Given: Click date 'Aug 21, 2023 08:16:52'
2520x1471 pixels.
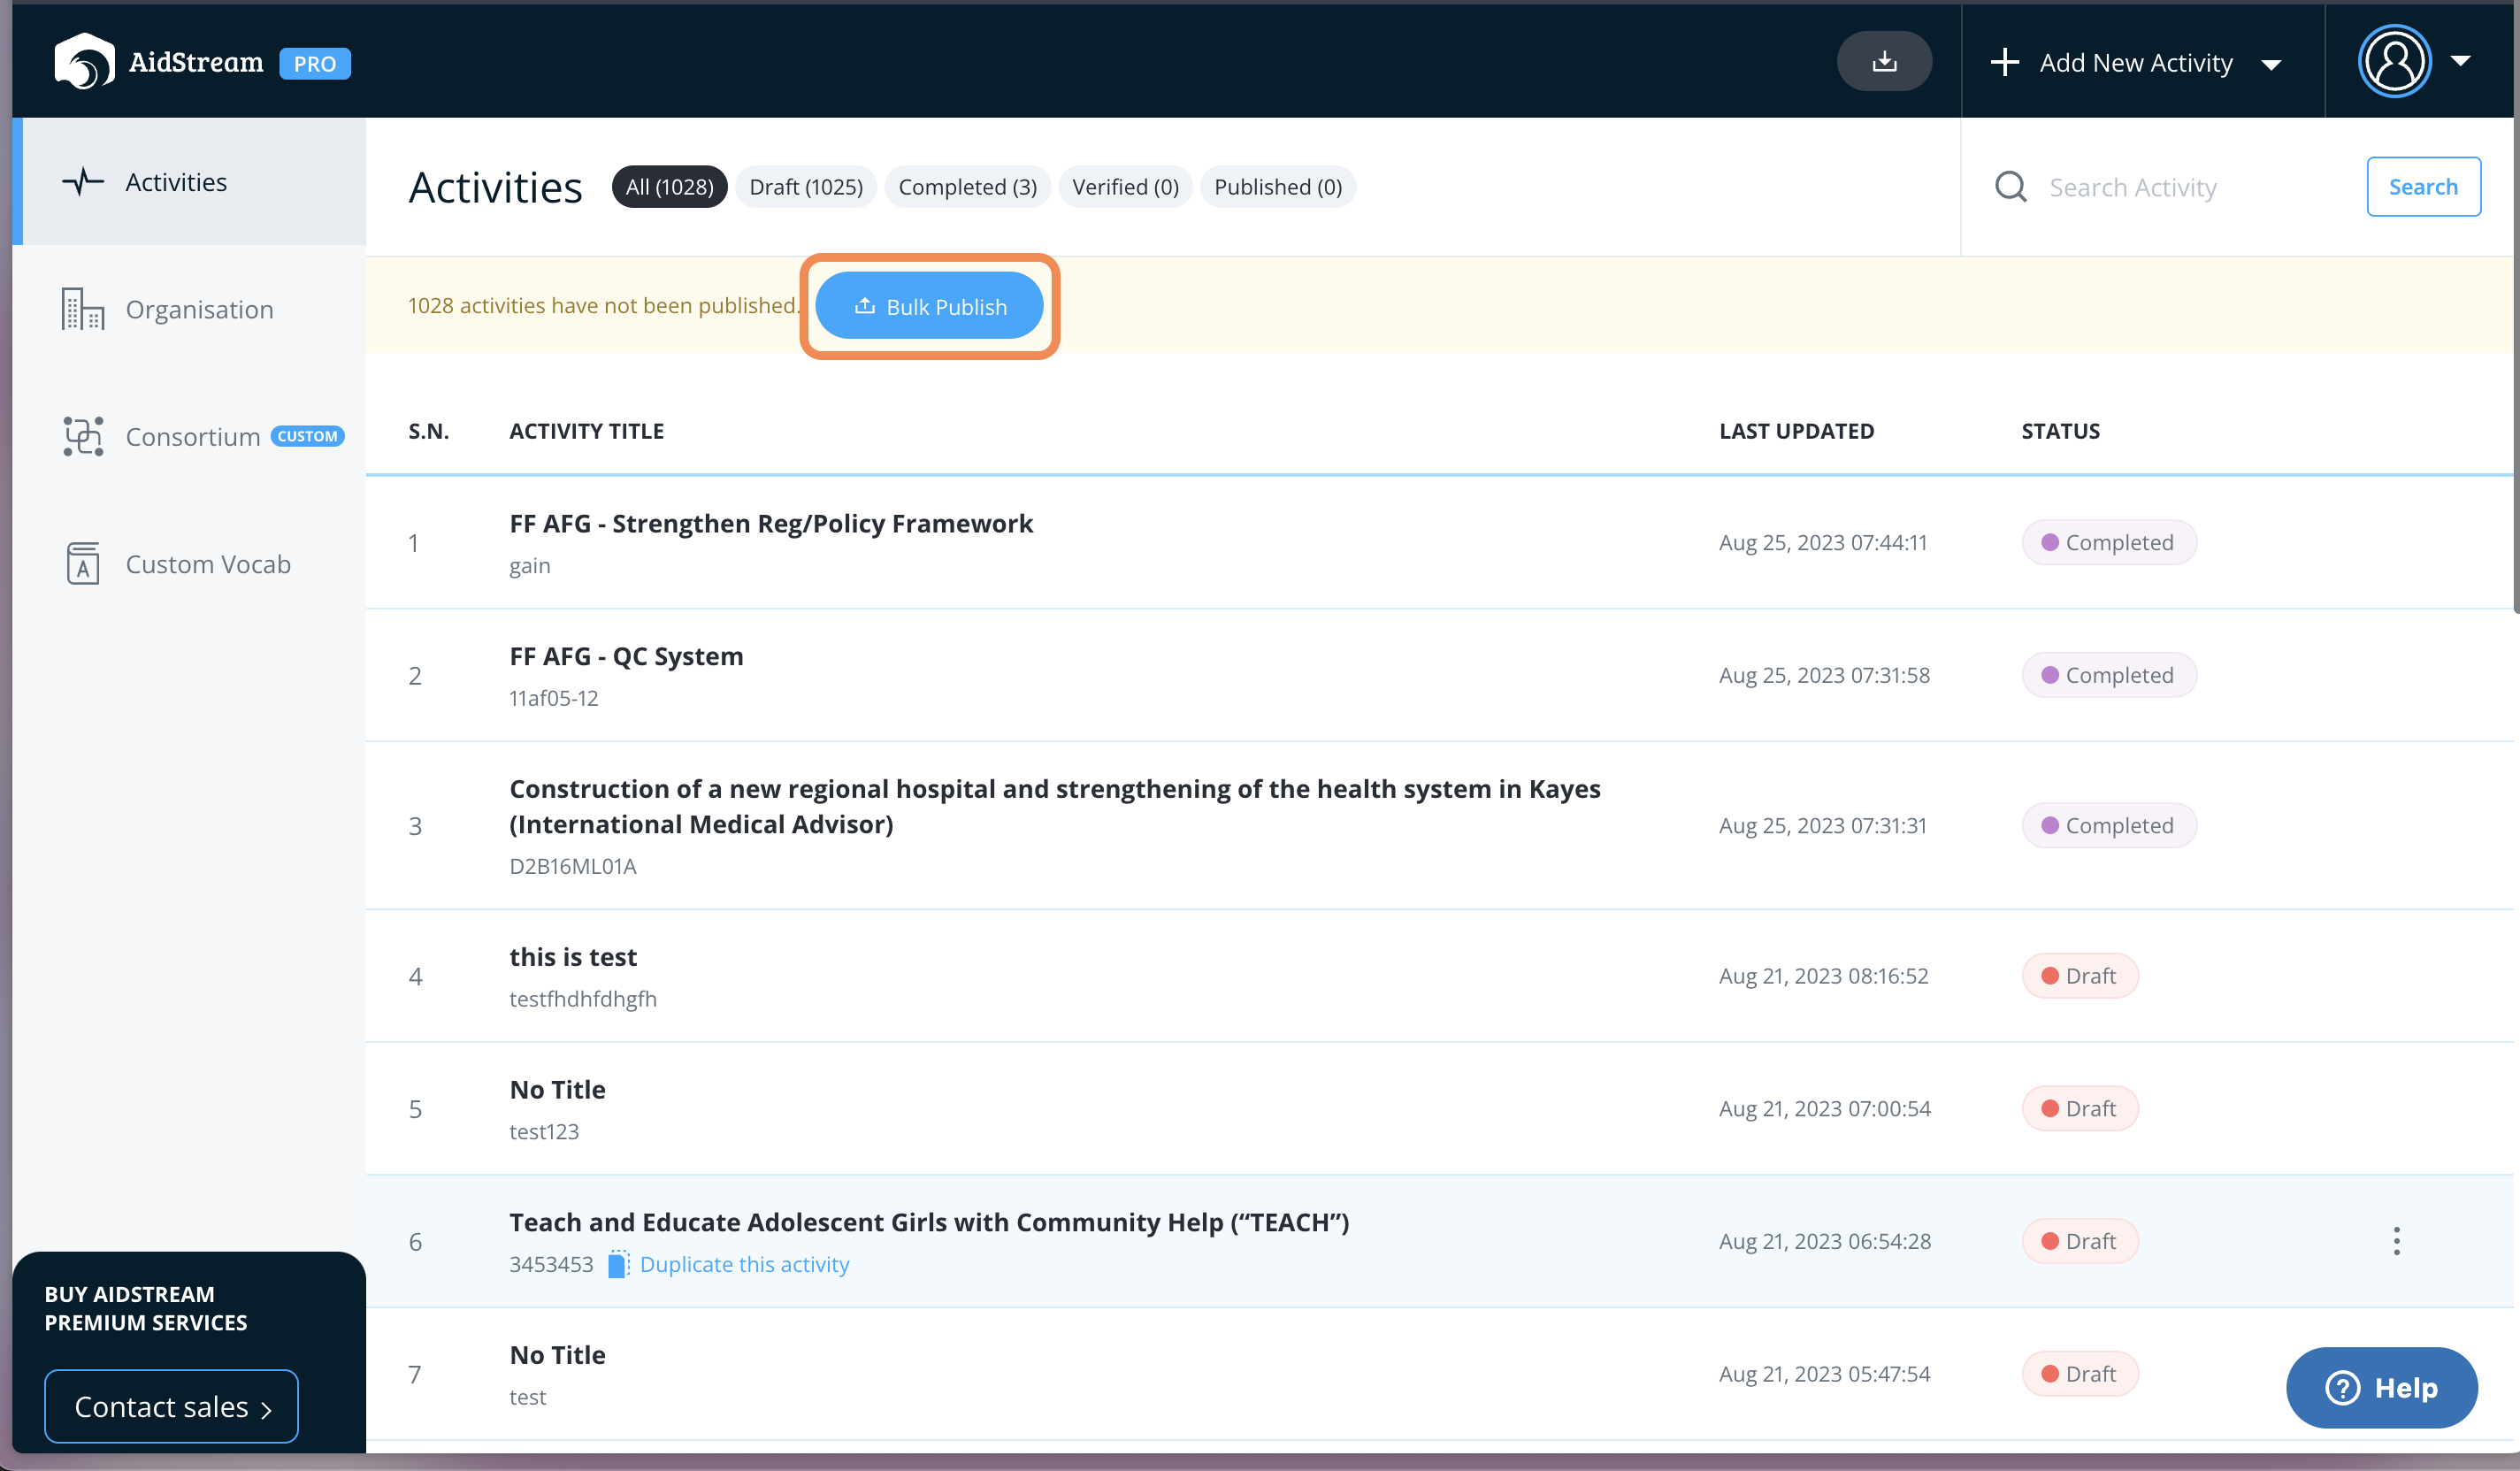Looking at the screenshot, I should 1823,975.
